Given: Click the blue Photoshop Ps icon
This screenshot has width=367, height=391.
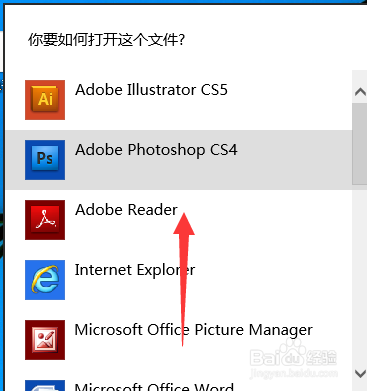Looking at the screenshot, I should click(x=45, y=160).
